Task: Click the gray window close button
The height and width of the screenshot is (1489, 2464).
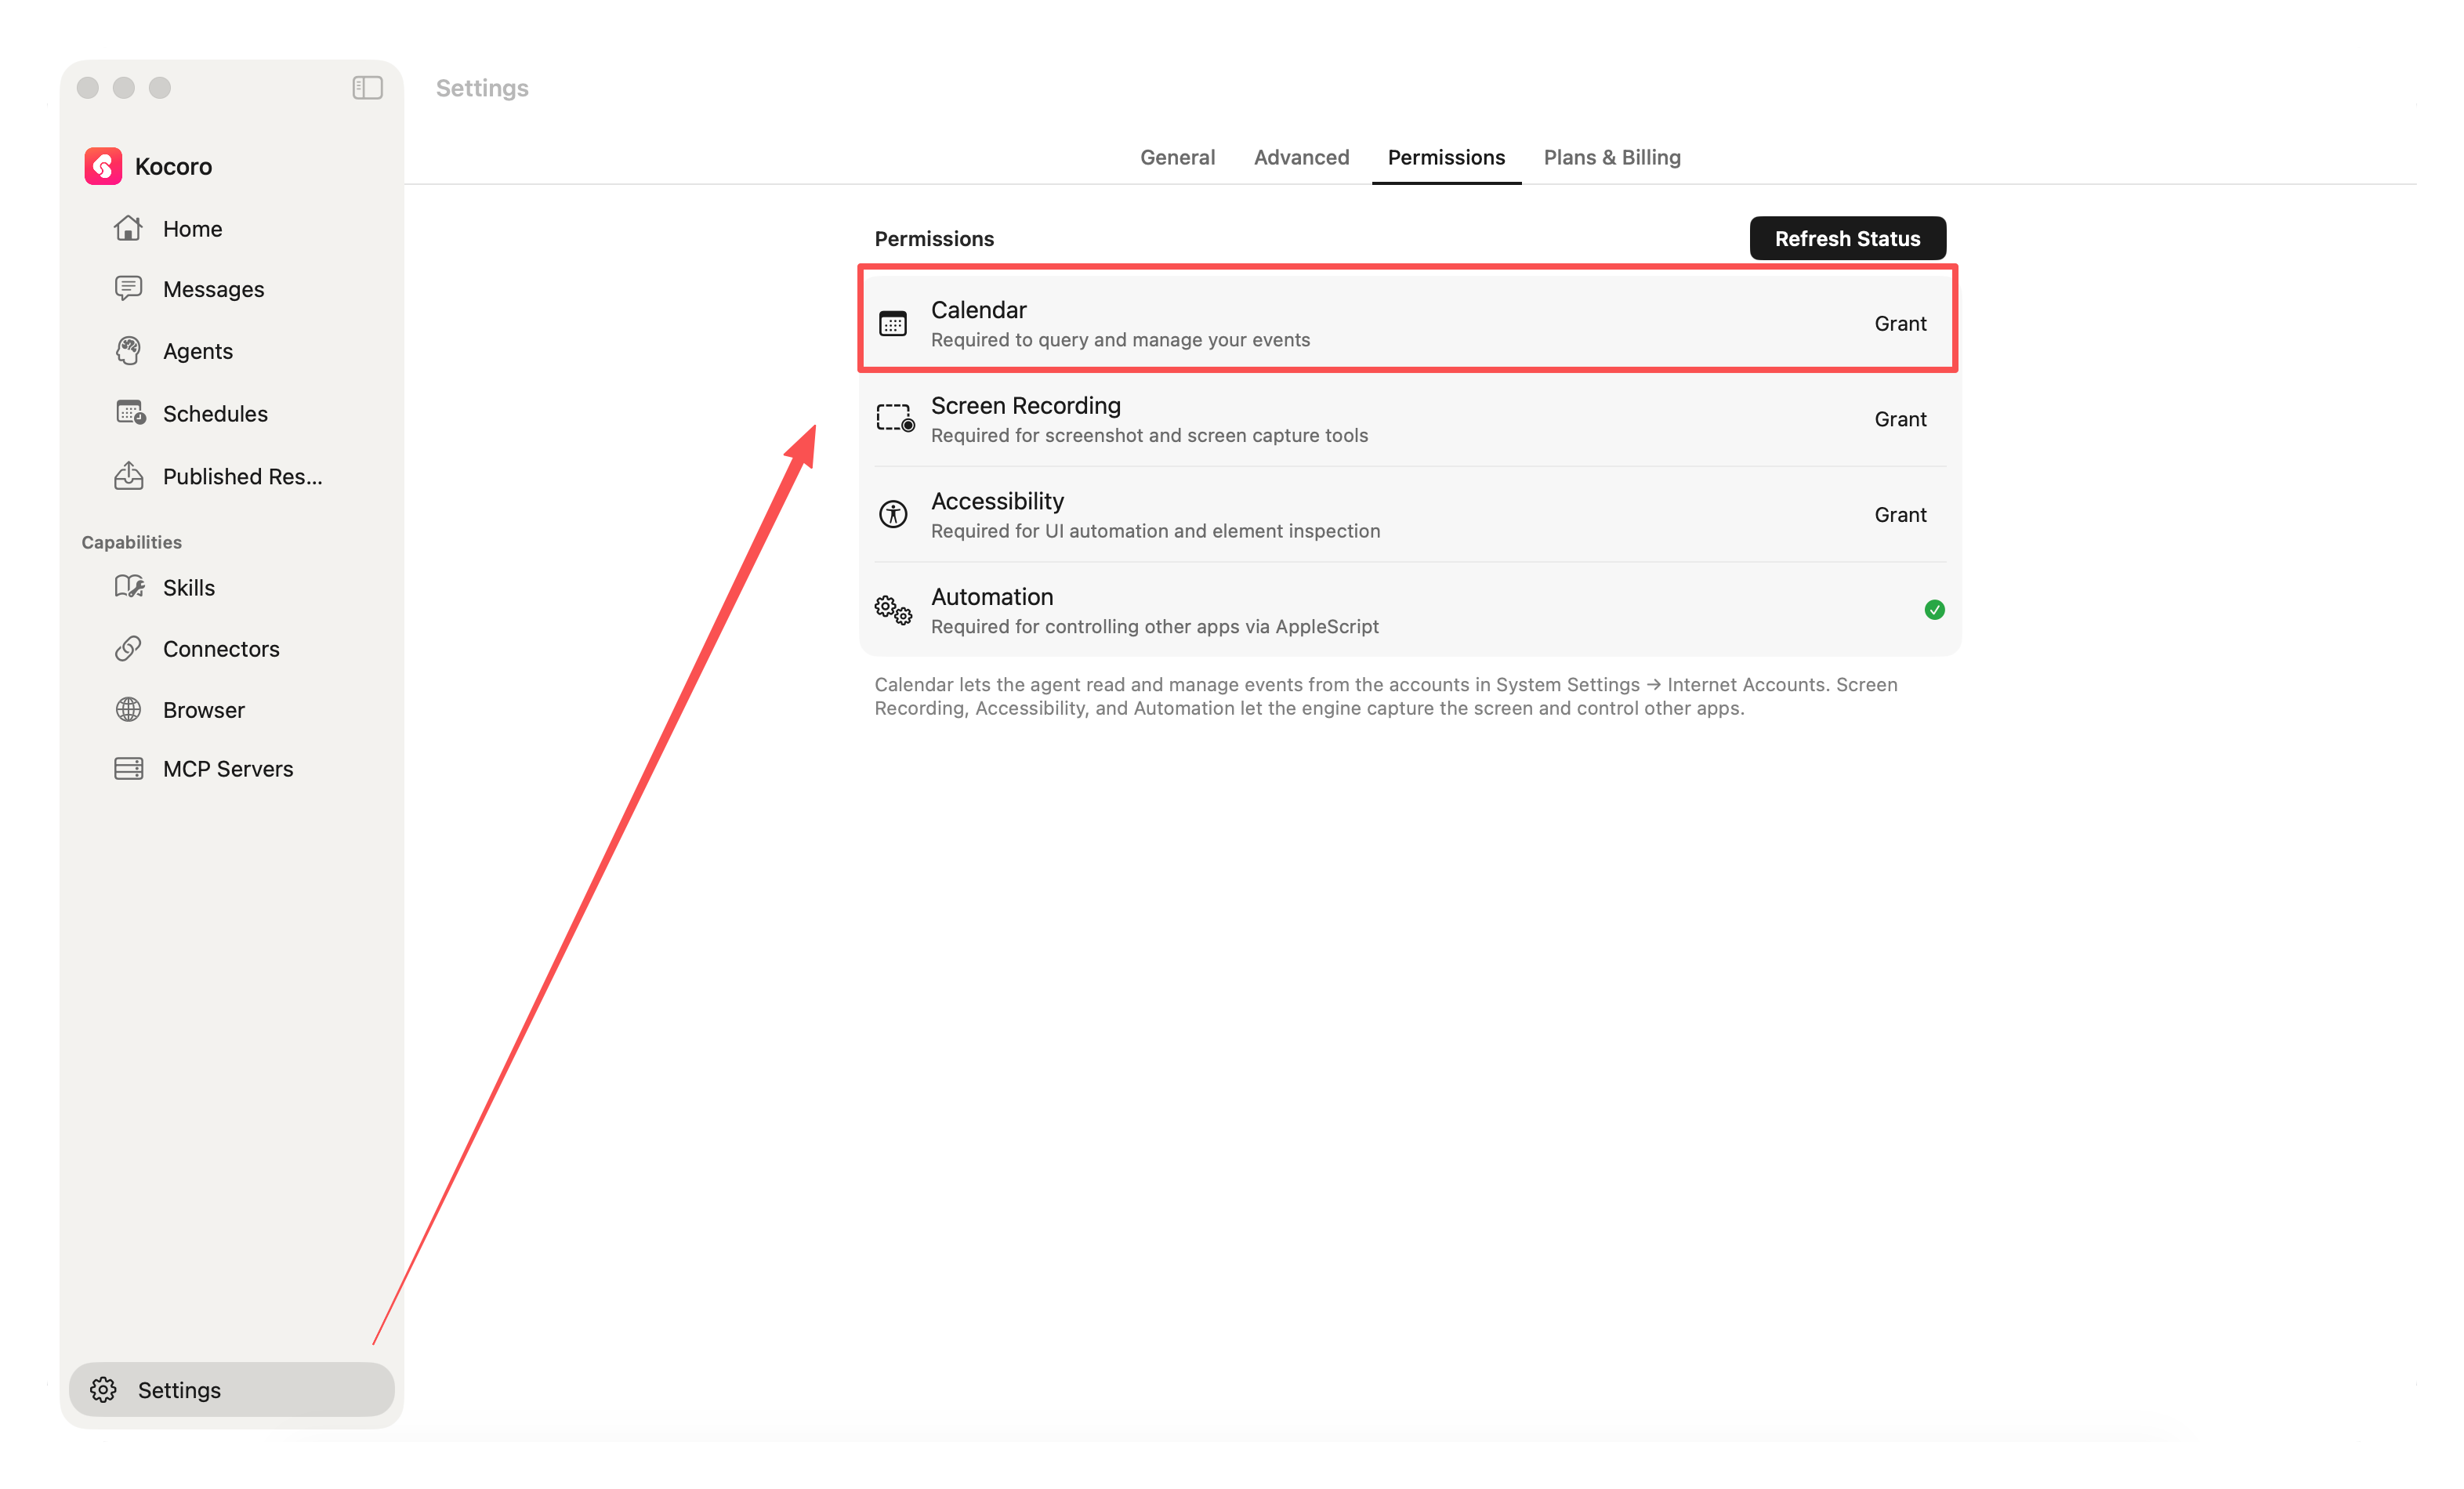Action: pos(88,88)
